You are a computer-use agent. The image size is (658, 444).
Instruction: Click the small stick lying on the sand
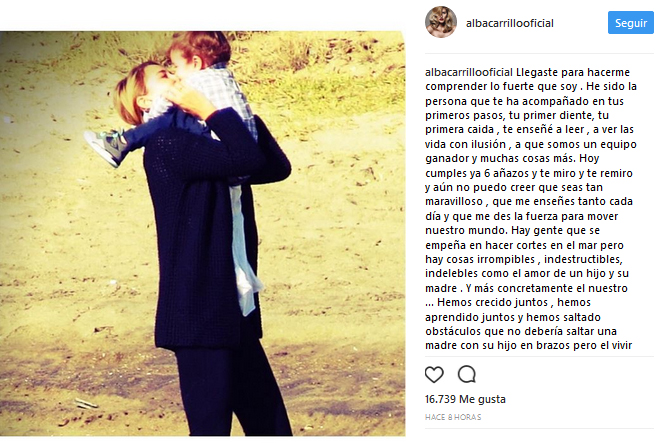[86, 404]
